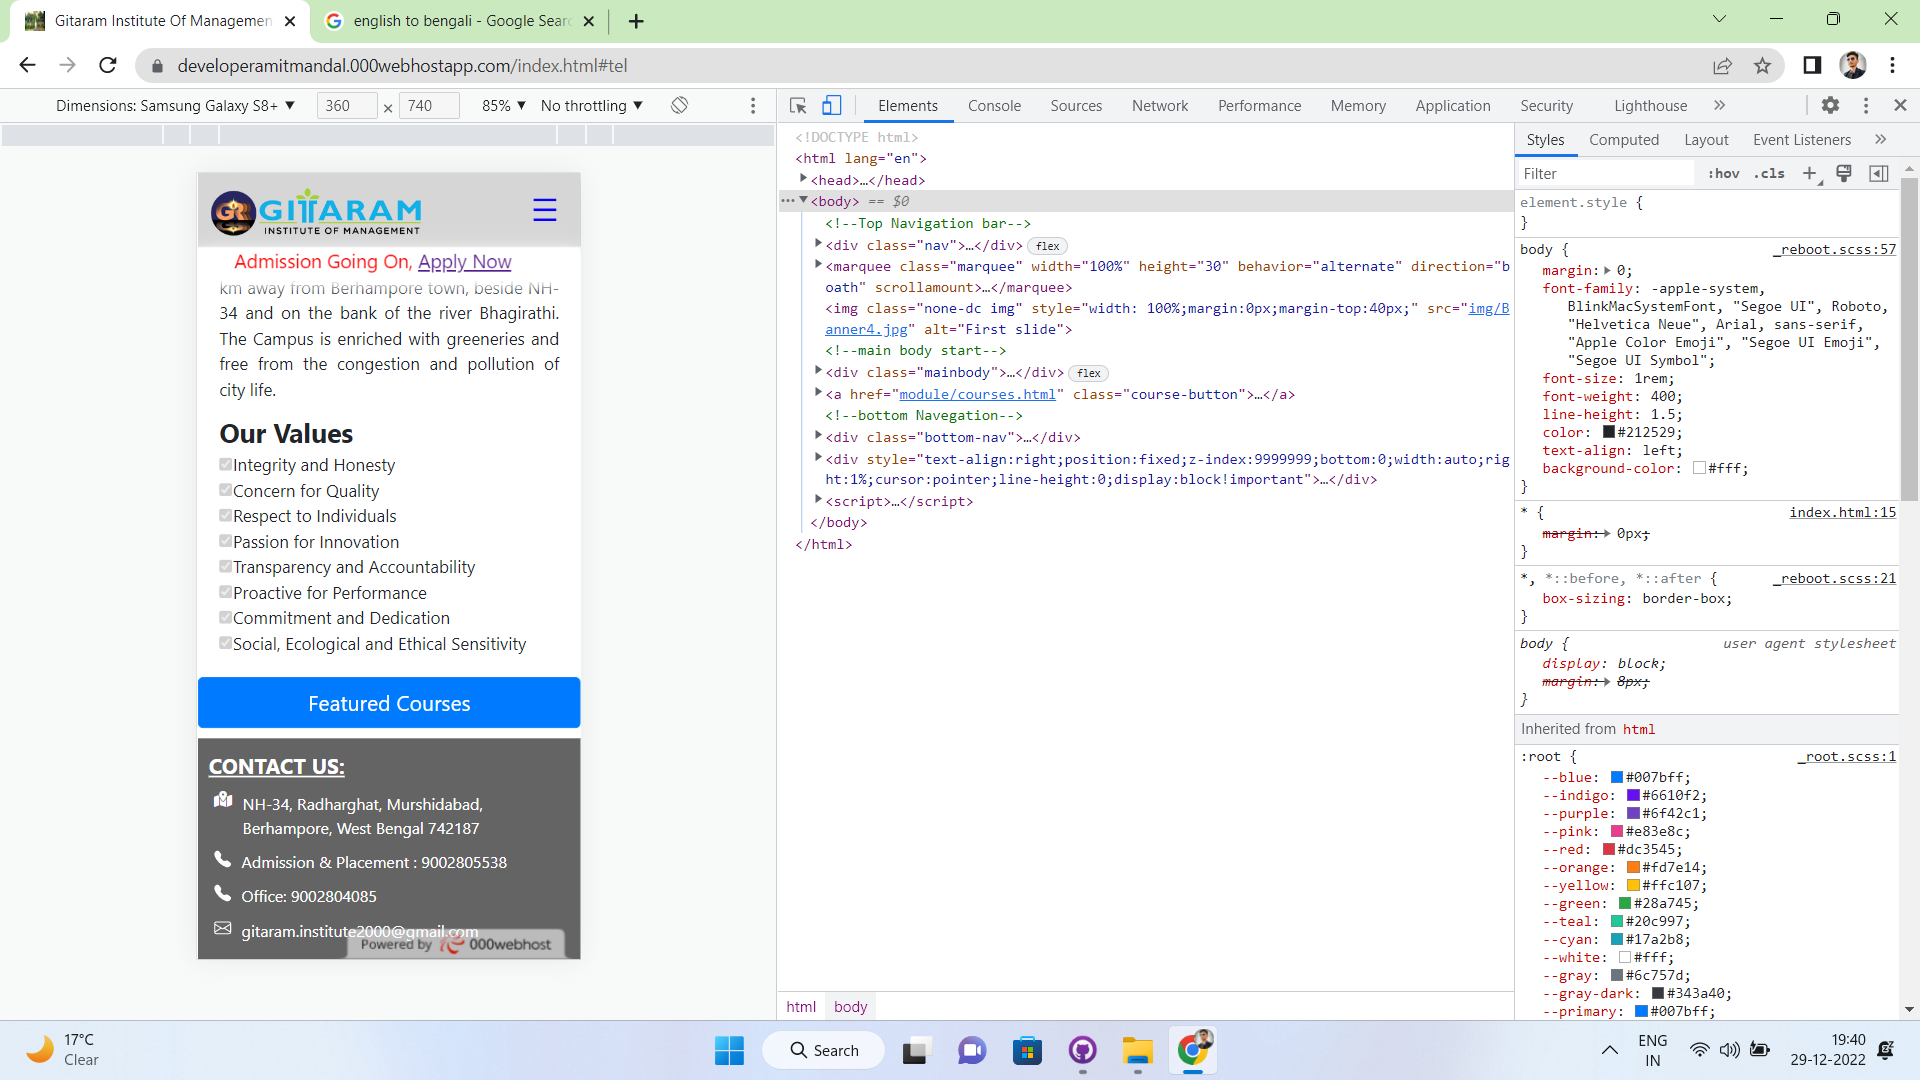Click the viewport width field showing 360
This screenshot has width=1920, height=1080.
346,106
